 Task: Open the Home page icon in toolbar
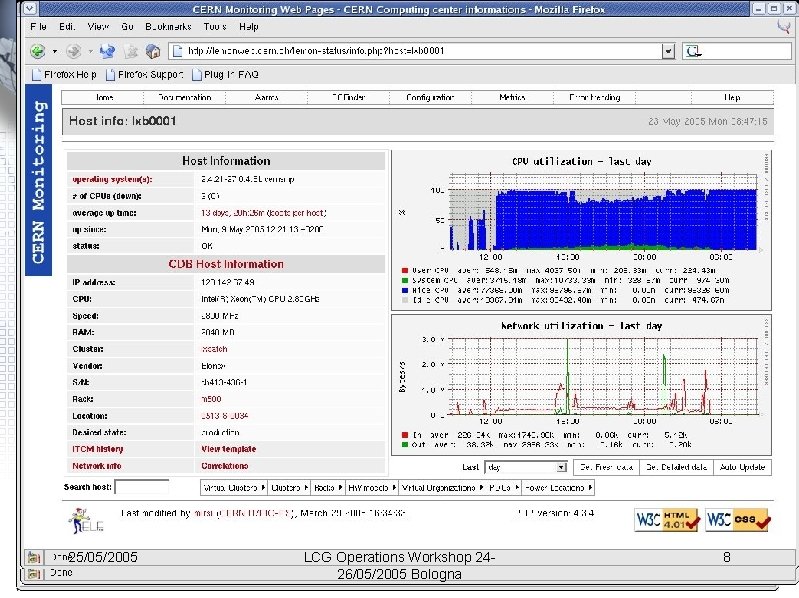tap(153, 51)
